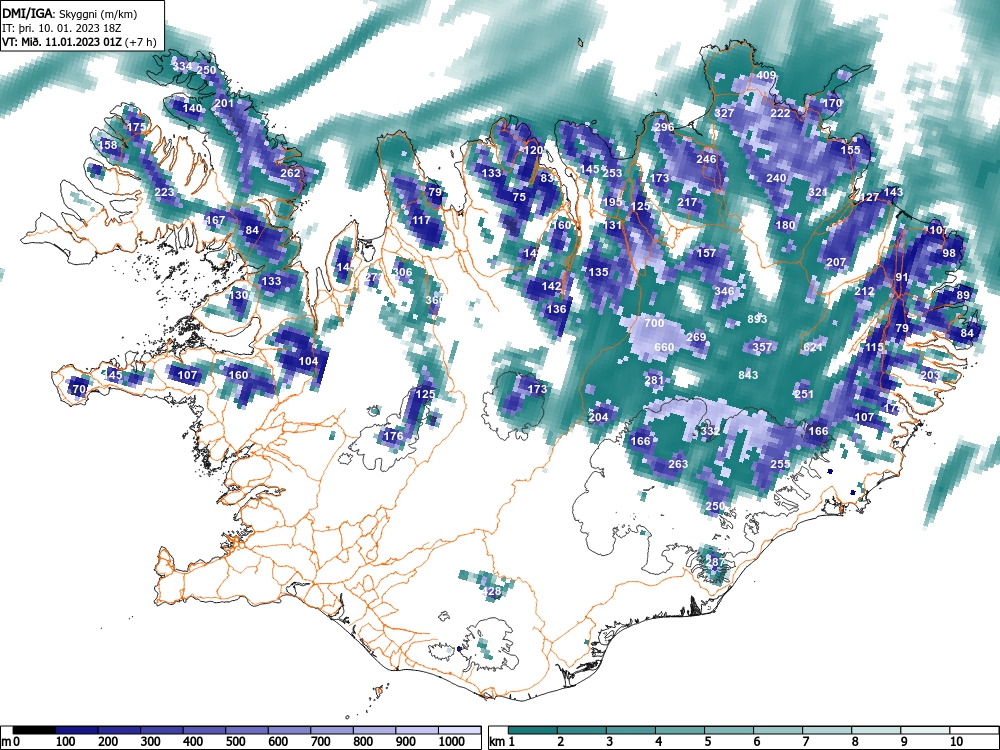Click the dark teal 1–2 km legend swatch
Image resolution: width=1000 pixels, height=750 pixels.
(x=533, y=730)
